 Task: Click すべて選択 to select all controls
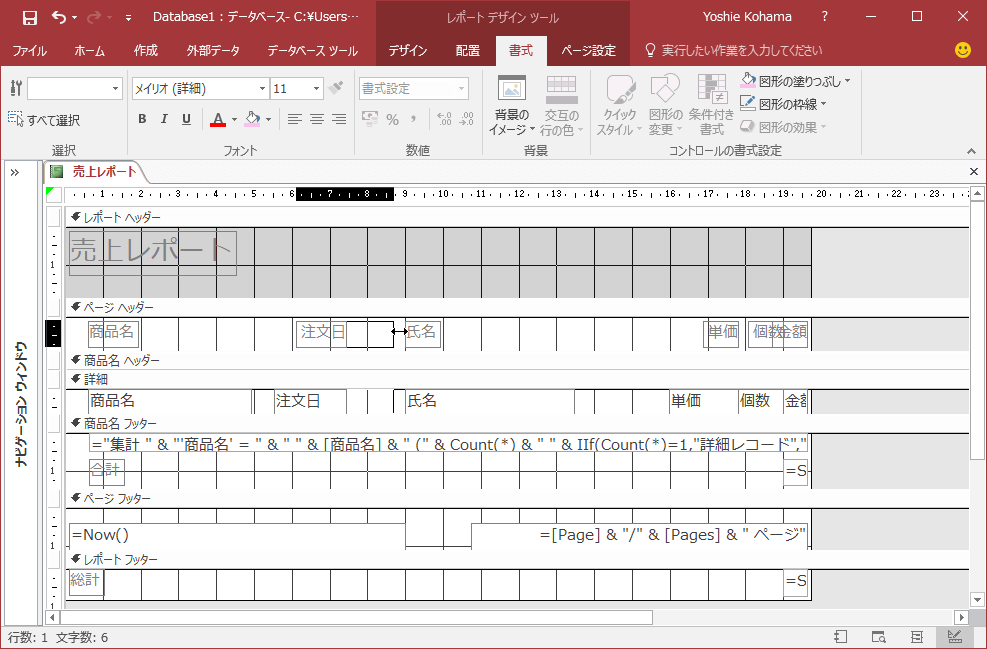pos(44,120)
